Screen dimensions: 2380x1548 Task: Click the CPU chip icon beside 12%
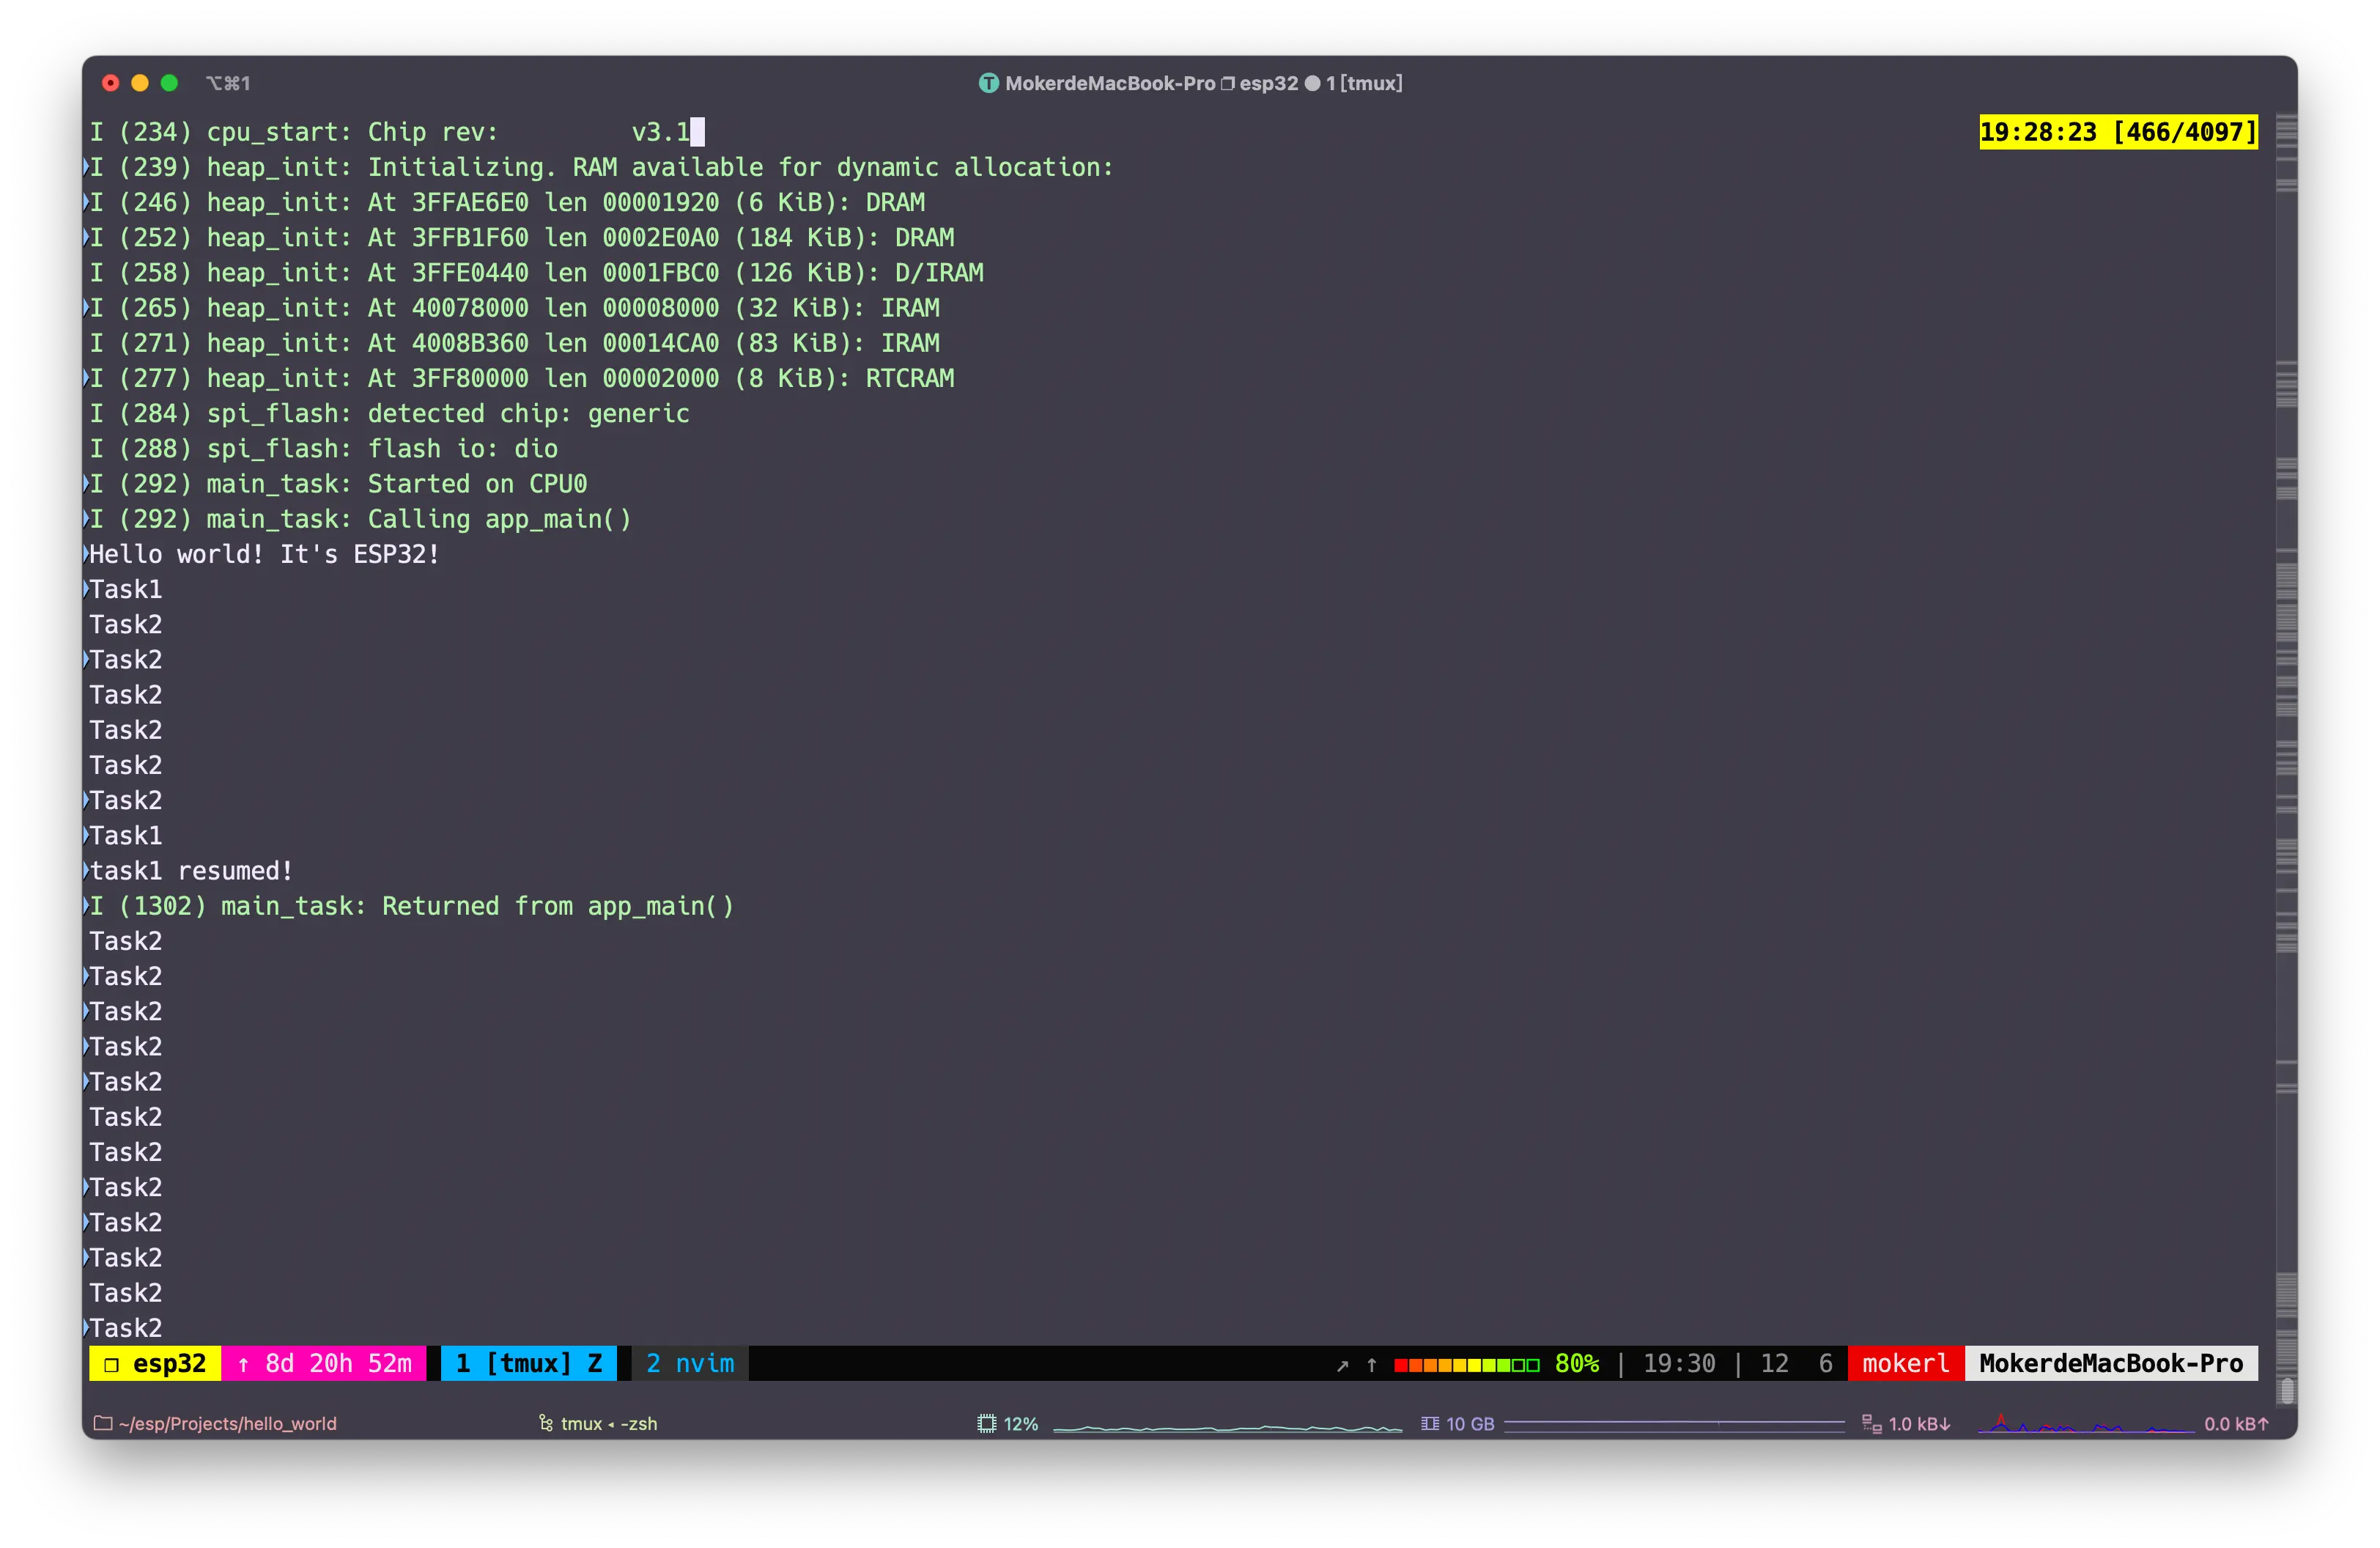click(x=987, y=1423)
